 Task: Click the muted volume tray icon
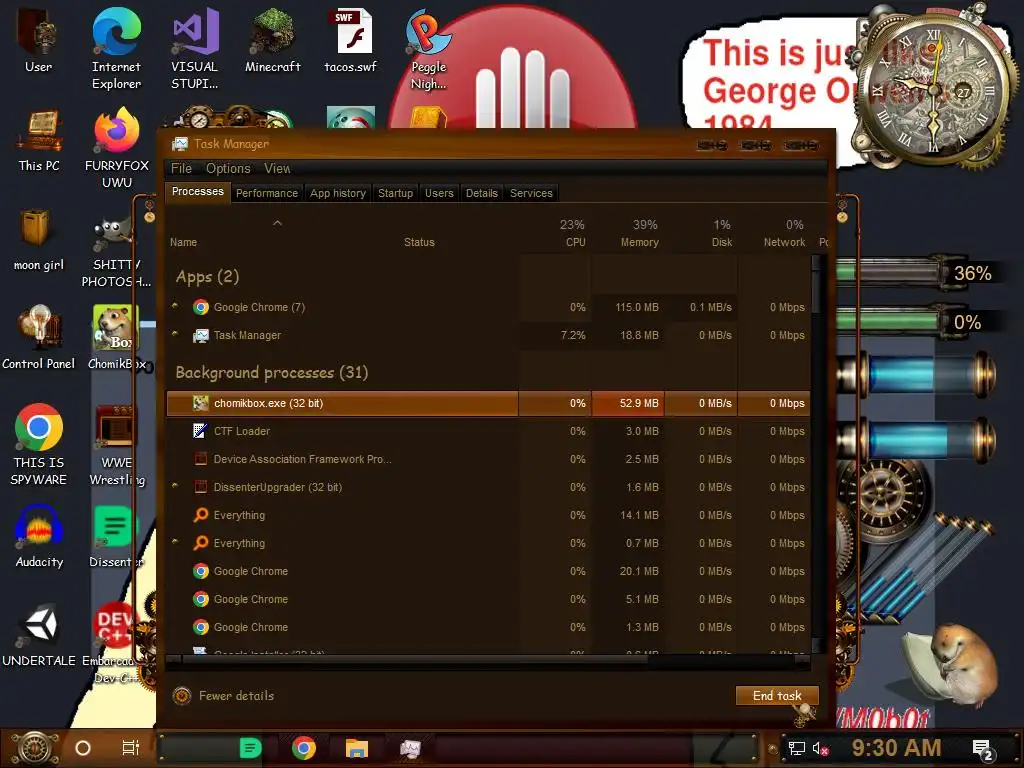tap(820, 748)
